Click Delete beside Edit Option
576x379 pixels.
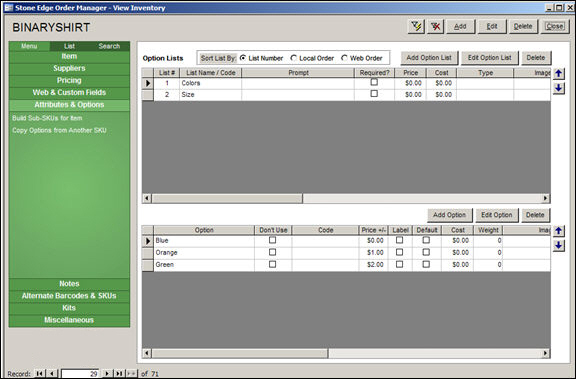click(x=535, y=215)
